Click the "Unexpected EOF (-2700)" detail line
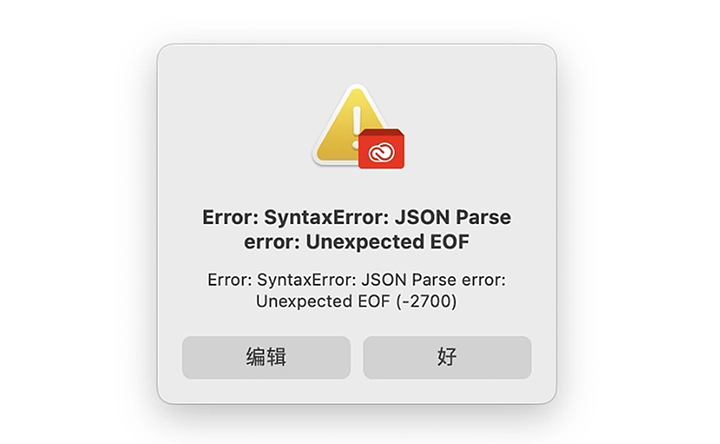This screenshot has width=720, height=444. pyautogui.click(x=357, y=301)
